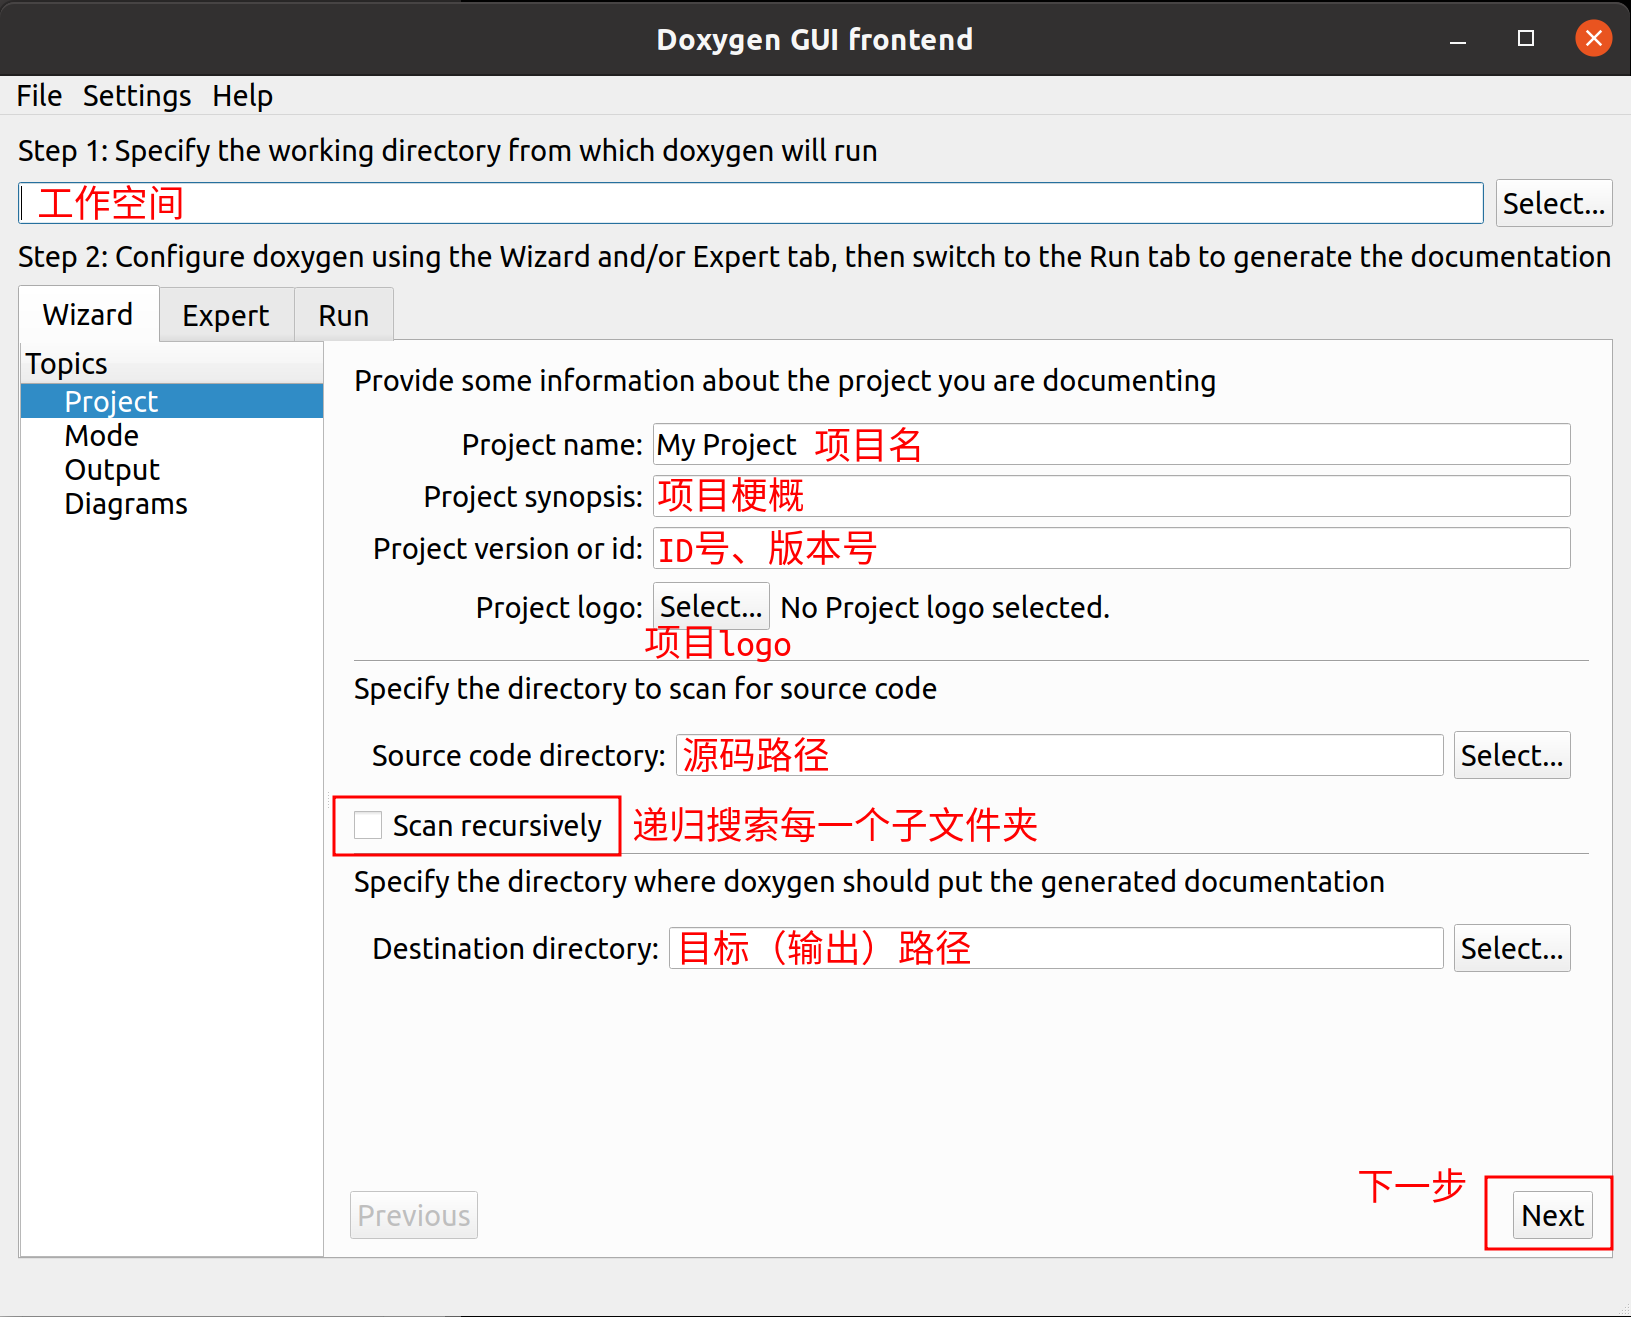Switch to the Wizard tab
Screen dimensions: 1631x1317
[x=87, y=314]
